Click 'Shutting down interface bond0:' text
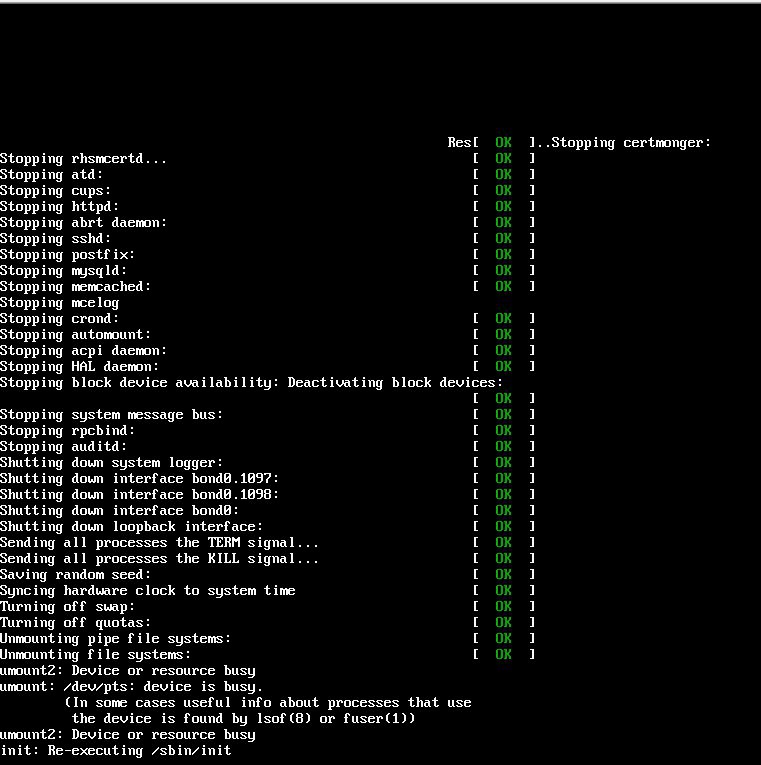 coord(120,511)
